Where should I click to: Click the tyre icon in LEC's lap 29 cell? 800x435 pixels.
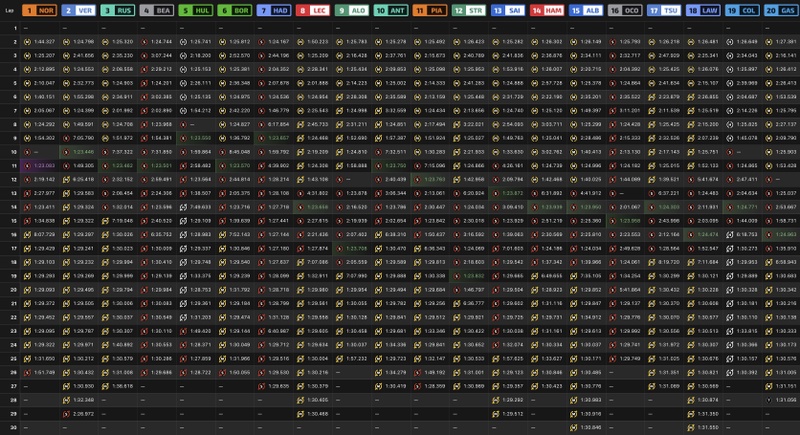[301, 414]
